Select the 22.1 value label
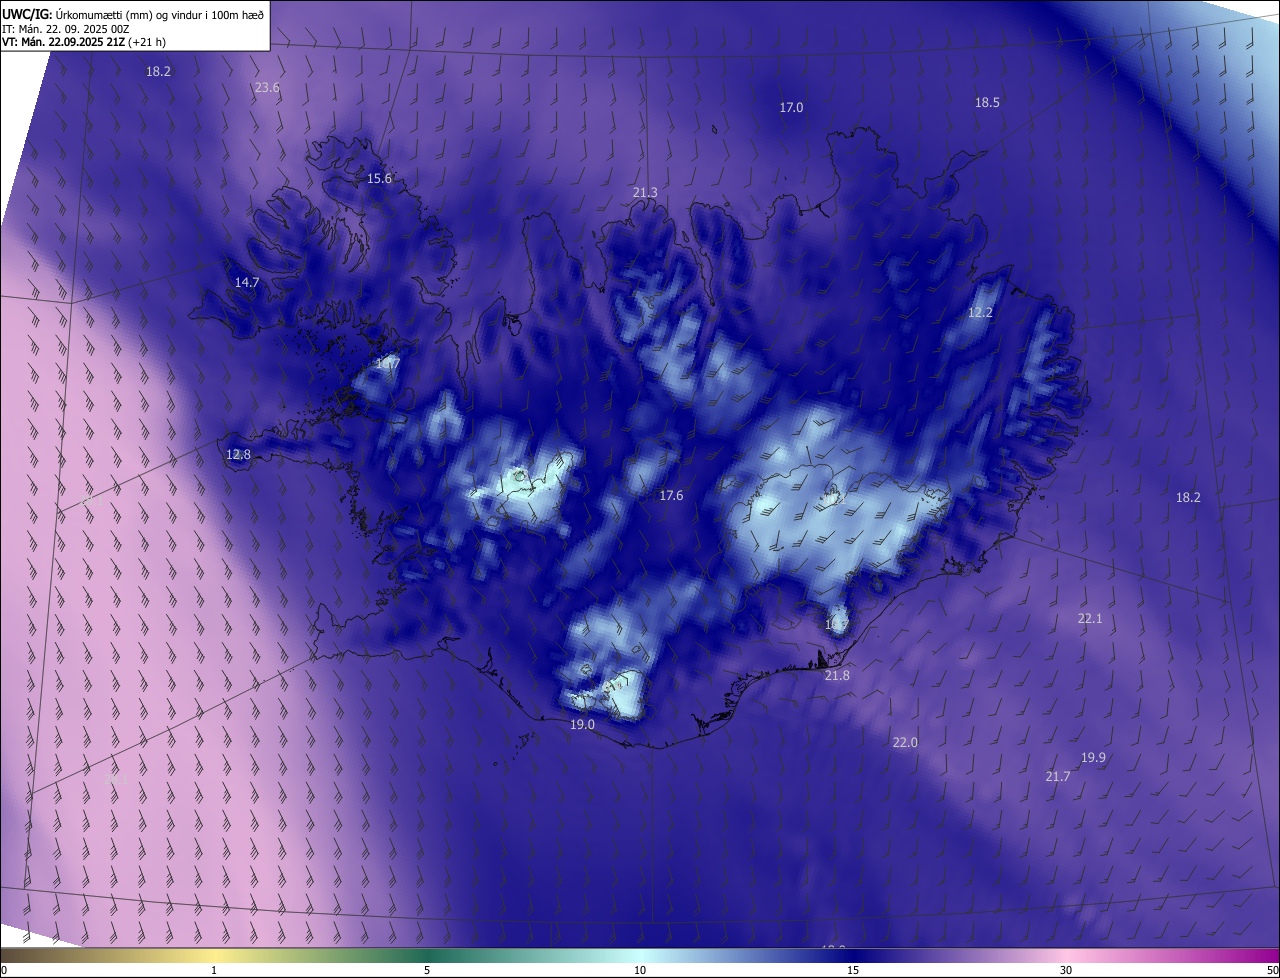 click(x=1090, y=619)
